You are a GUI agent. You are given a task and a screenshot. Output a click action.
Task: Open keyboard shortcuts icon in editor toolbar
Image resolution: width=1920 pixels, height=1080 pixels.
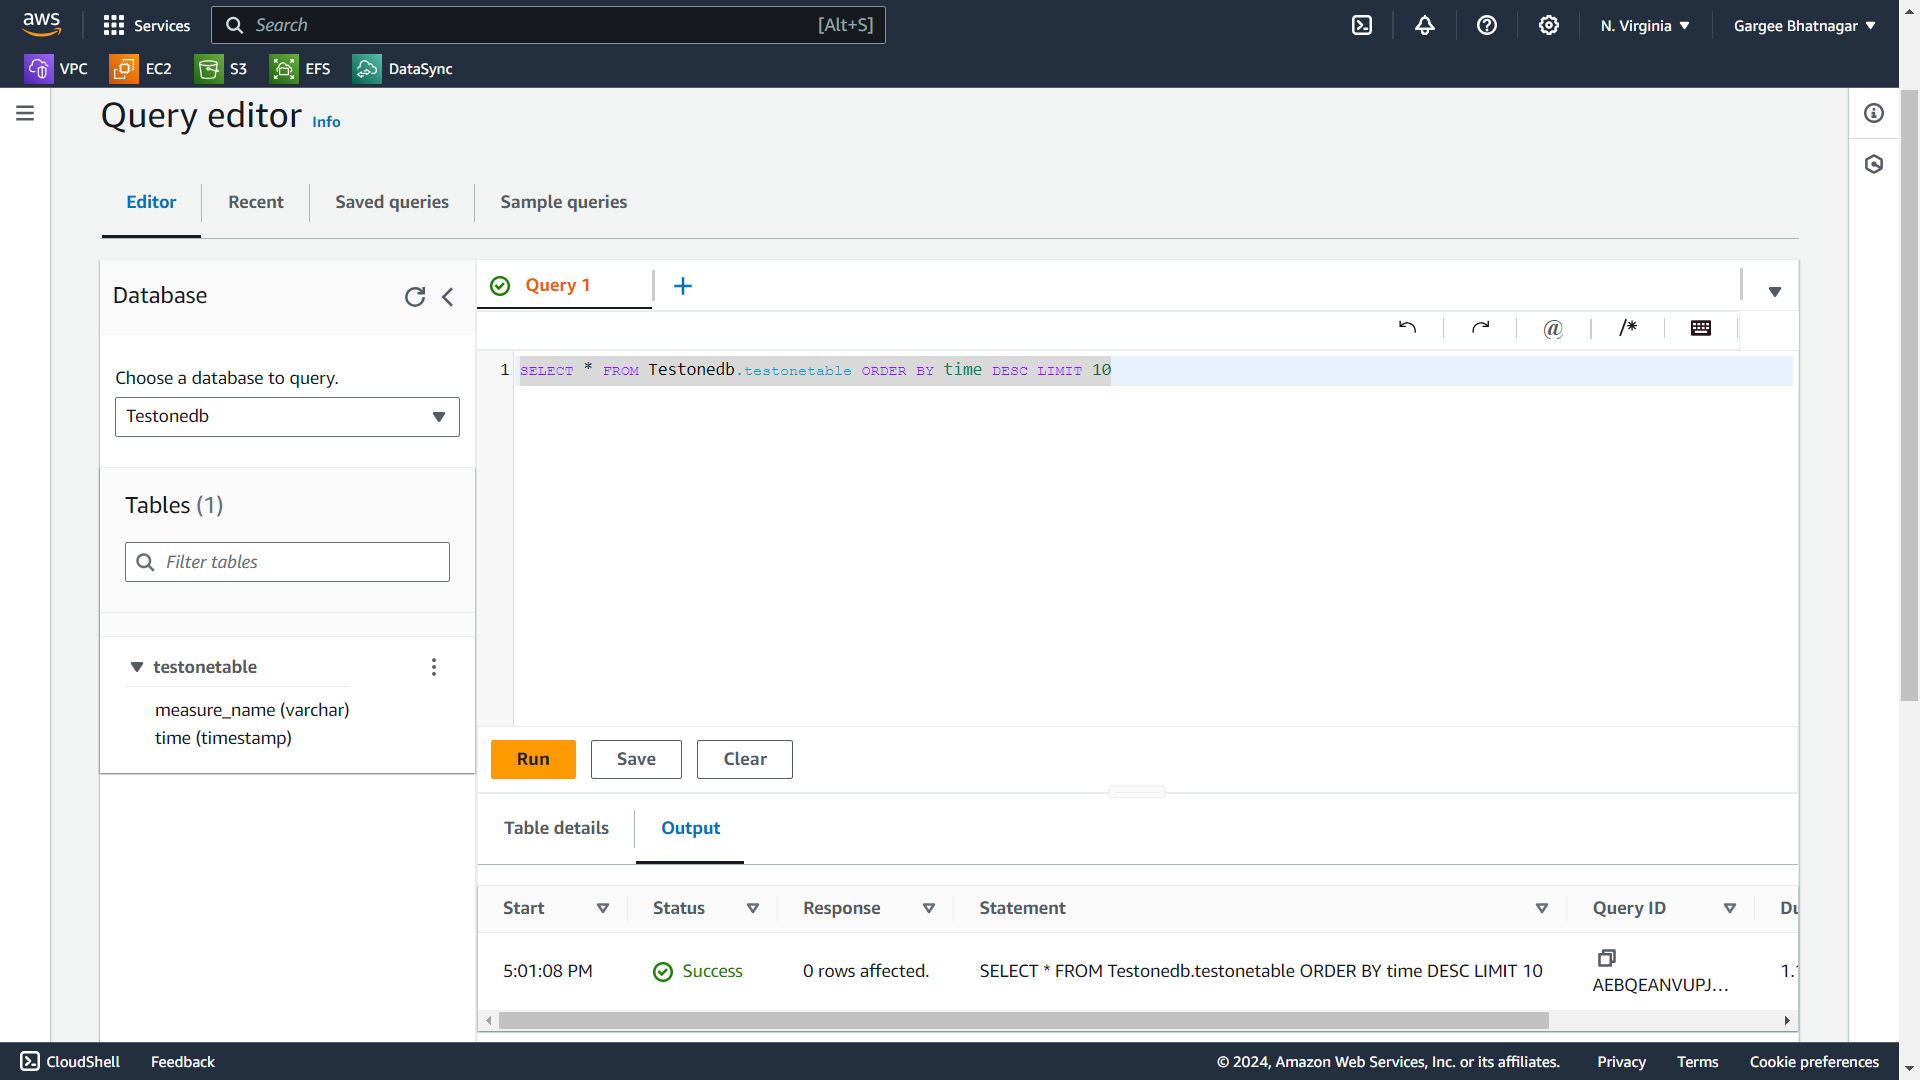point(1701,328)
